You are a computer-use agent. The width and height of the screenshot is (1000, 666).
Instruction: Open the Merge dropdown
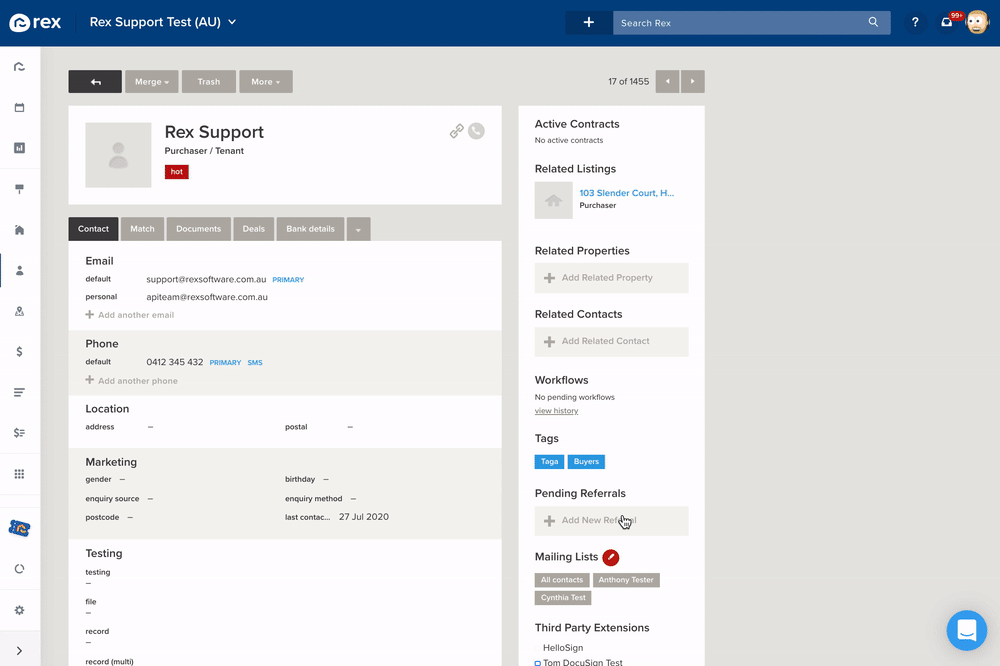(152, 82)
